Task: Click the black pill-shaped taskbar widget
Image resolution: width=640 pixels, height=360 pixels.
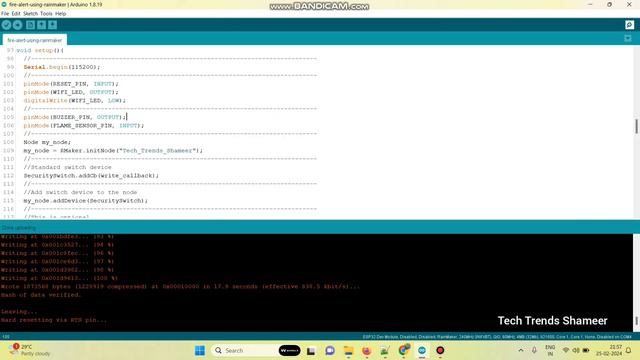Action: (x=289, y=350)
